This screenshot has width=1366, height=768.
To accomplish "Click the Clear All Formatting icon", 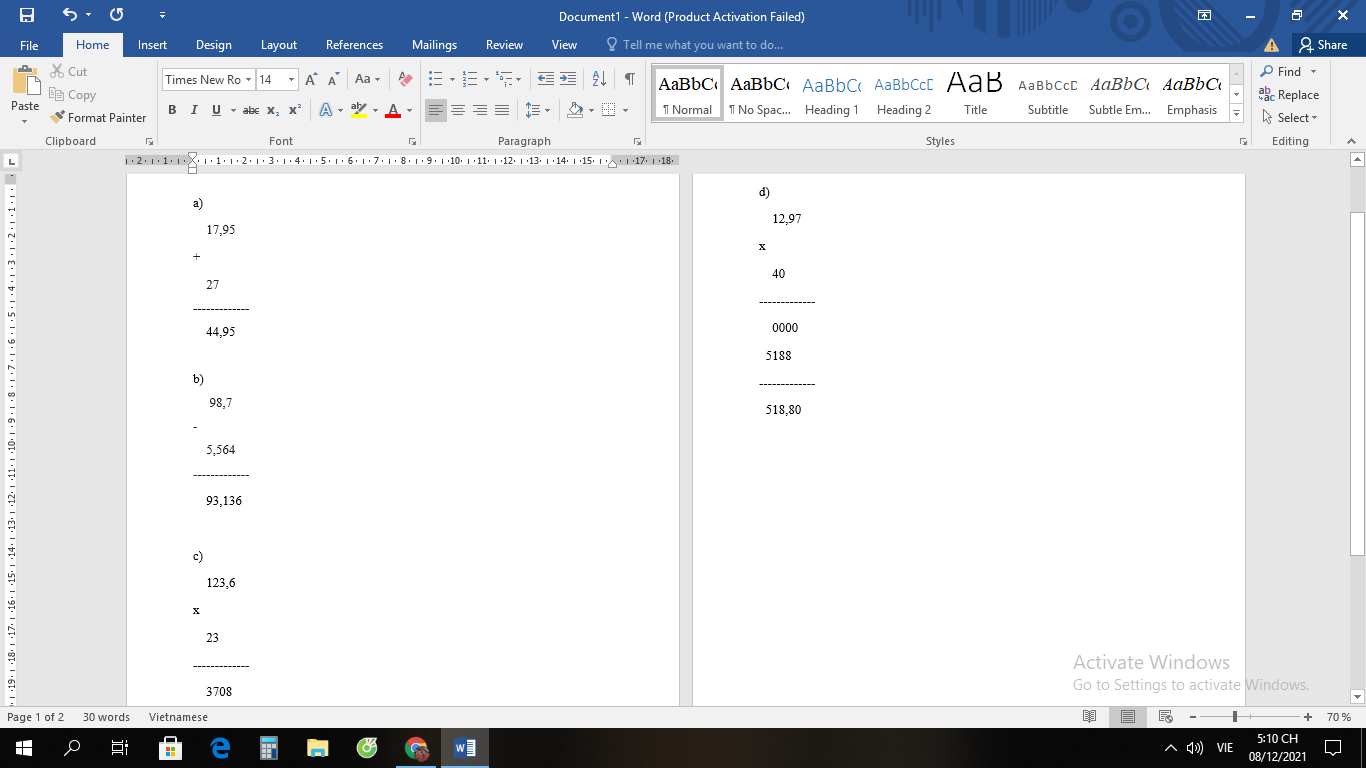I will point(405,79).
